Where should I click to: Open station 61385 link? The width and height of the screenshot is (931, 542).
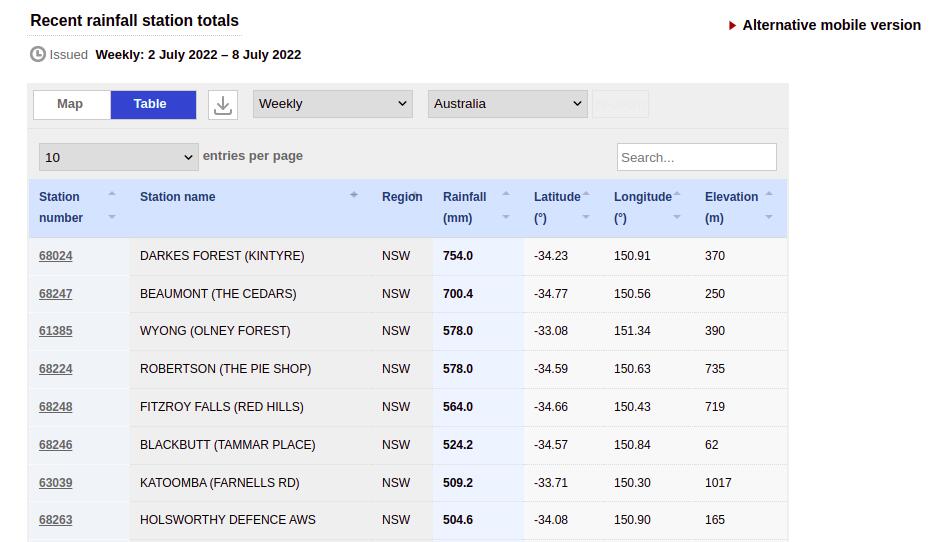(x=56, y=331)
